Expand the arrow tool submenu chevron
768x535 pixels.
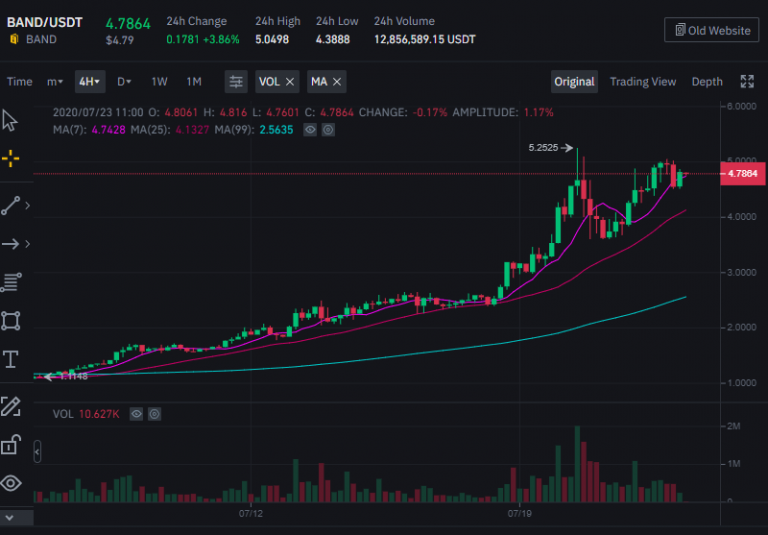tap(28, 244)
